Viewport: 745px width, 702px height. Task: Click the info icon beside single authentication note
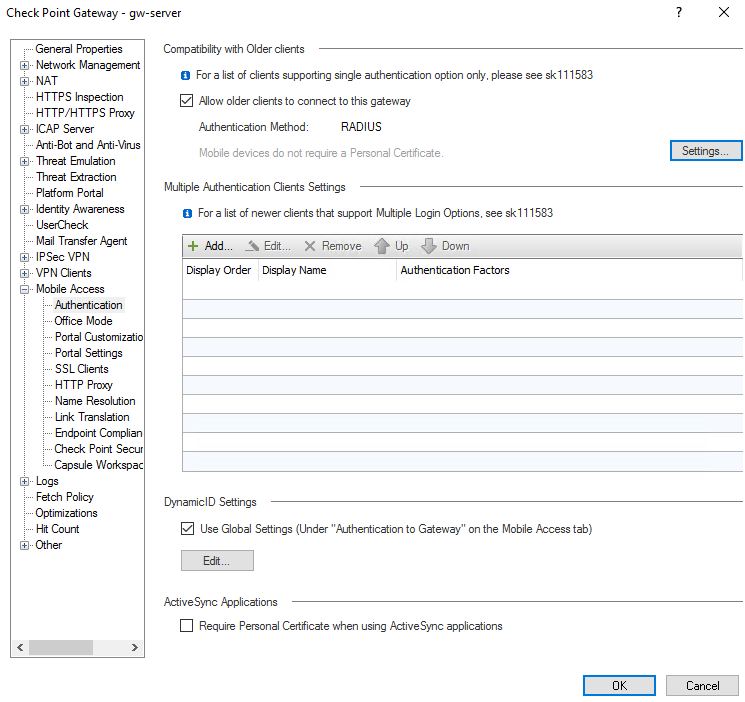186,75
